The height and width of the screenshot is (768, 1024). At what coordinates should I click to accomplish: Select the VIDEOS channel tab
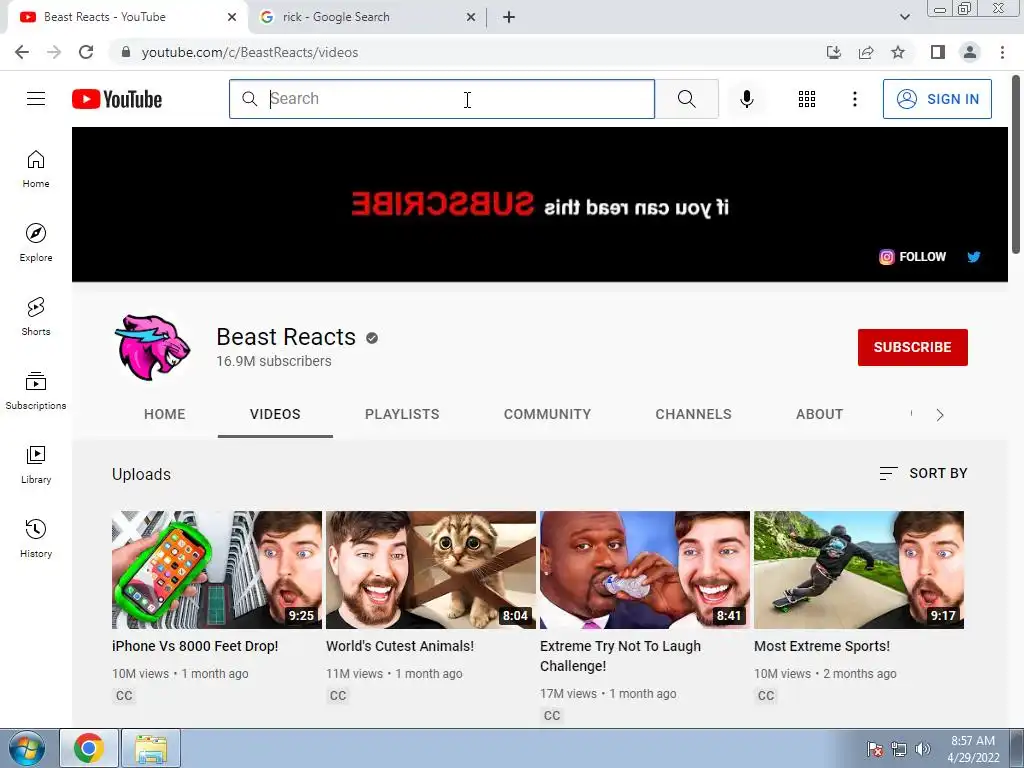tap(275, 414)
